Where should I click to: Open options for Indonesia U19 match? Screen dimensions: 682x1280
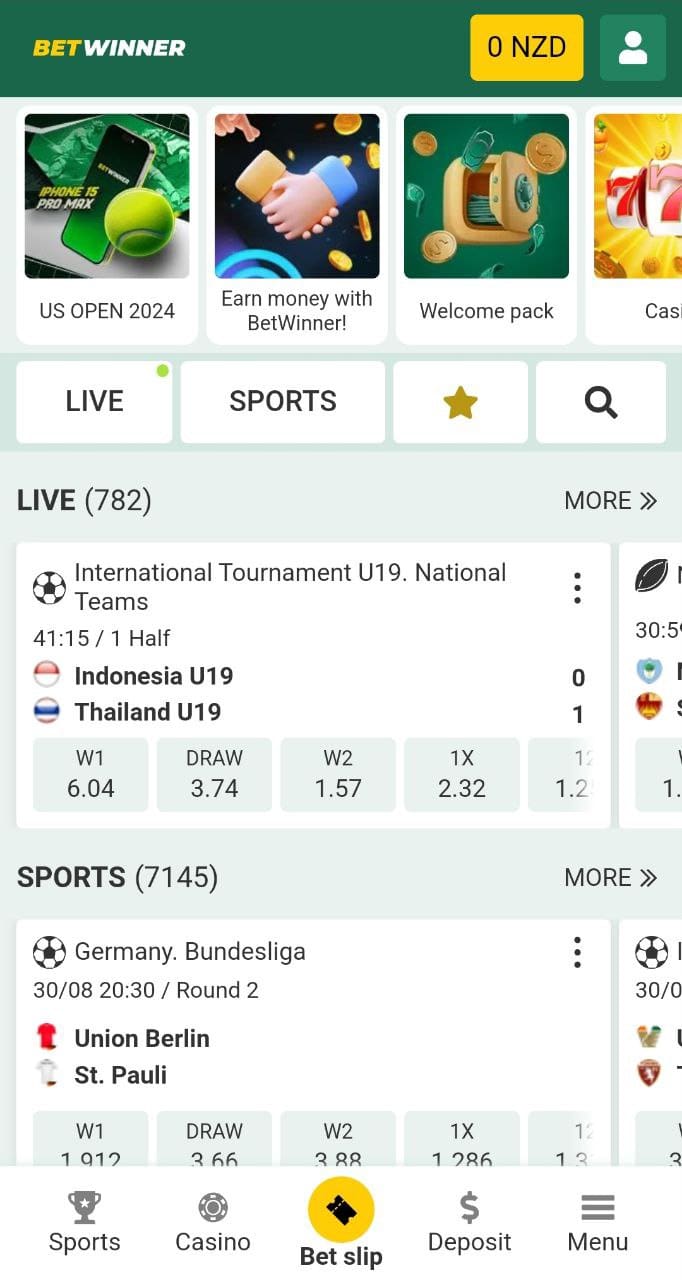577,588
